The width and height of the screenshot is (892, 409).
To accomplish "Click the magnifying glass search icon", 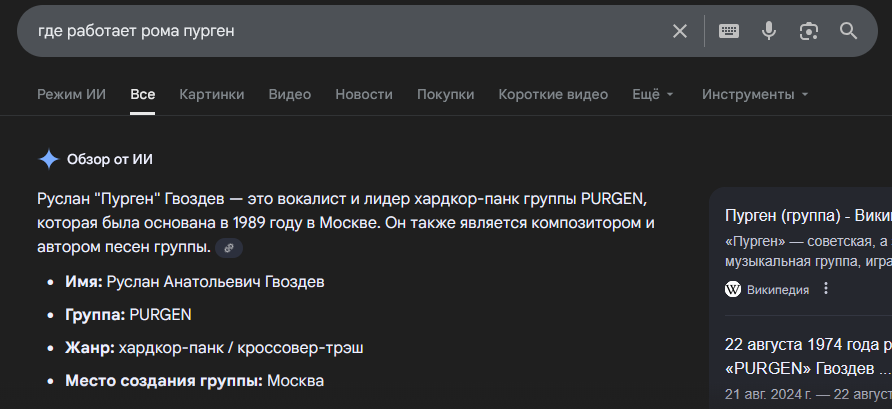I will coord(849,31).
